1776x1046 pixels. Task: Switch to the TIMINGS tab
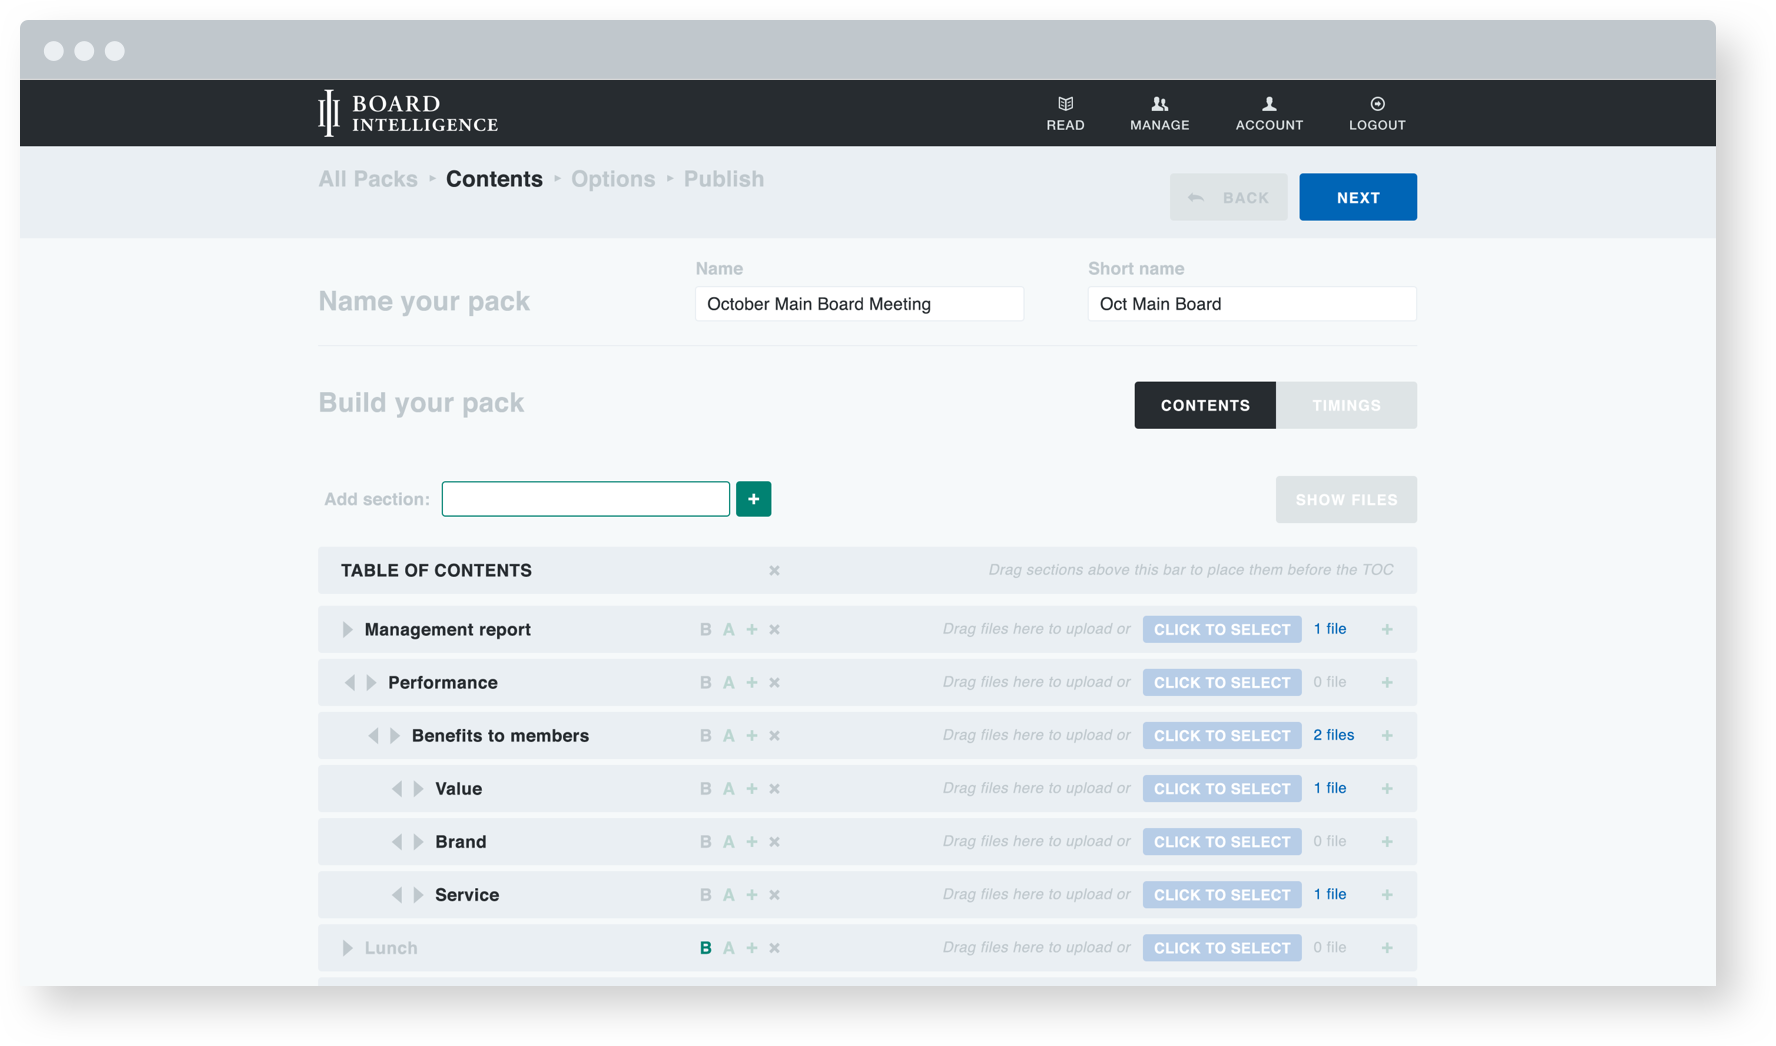(x=1346, y=405)
